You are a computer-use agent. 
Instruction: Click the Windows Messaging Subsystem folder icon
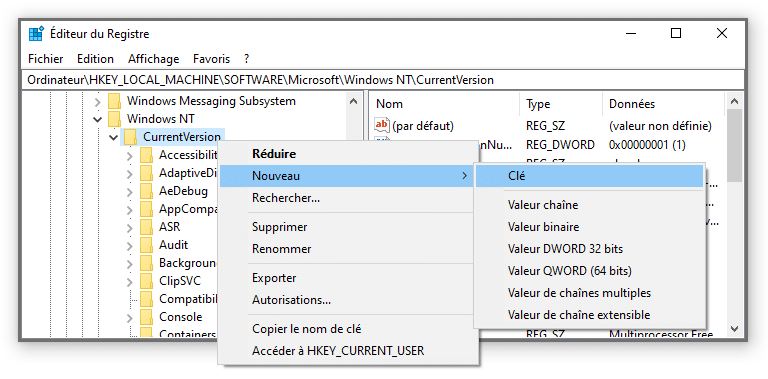tap(114, 101)
